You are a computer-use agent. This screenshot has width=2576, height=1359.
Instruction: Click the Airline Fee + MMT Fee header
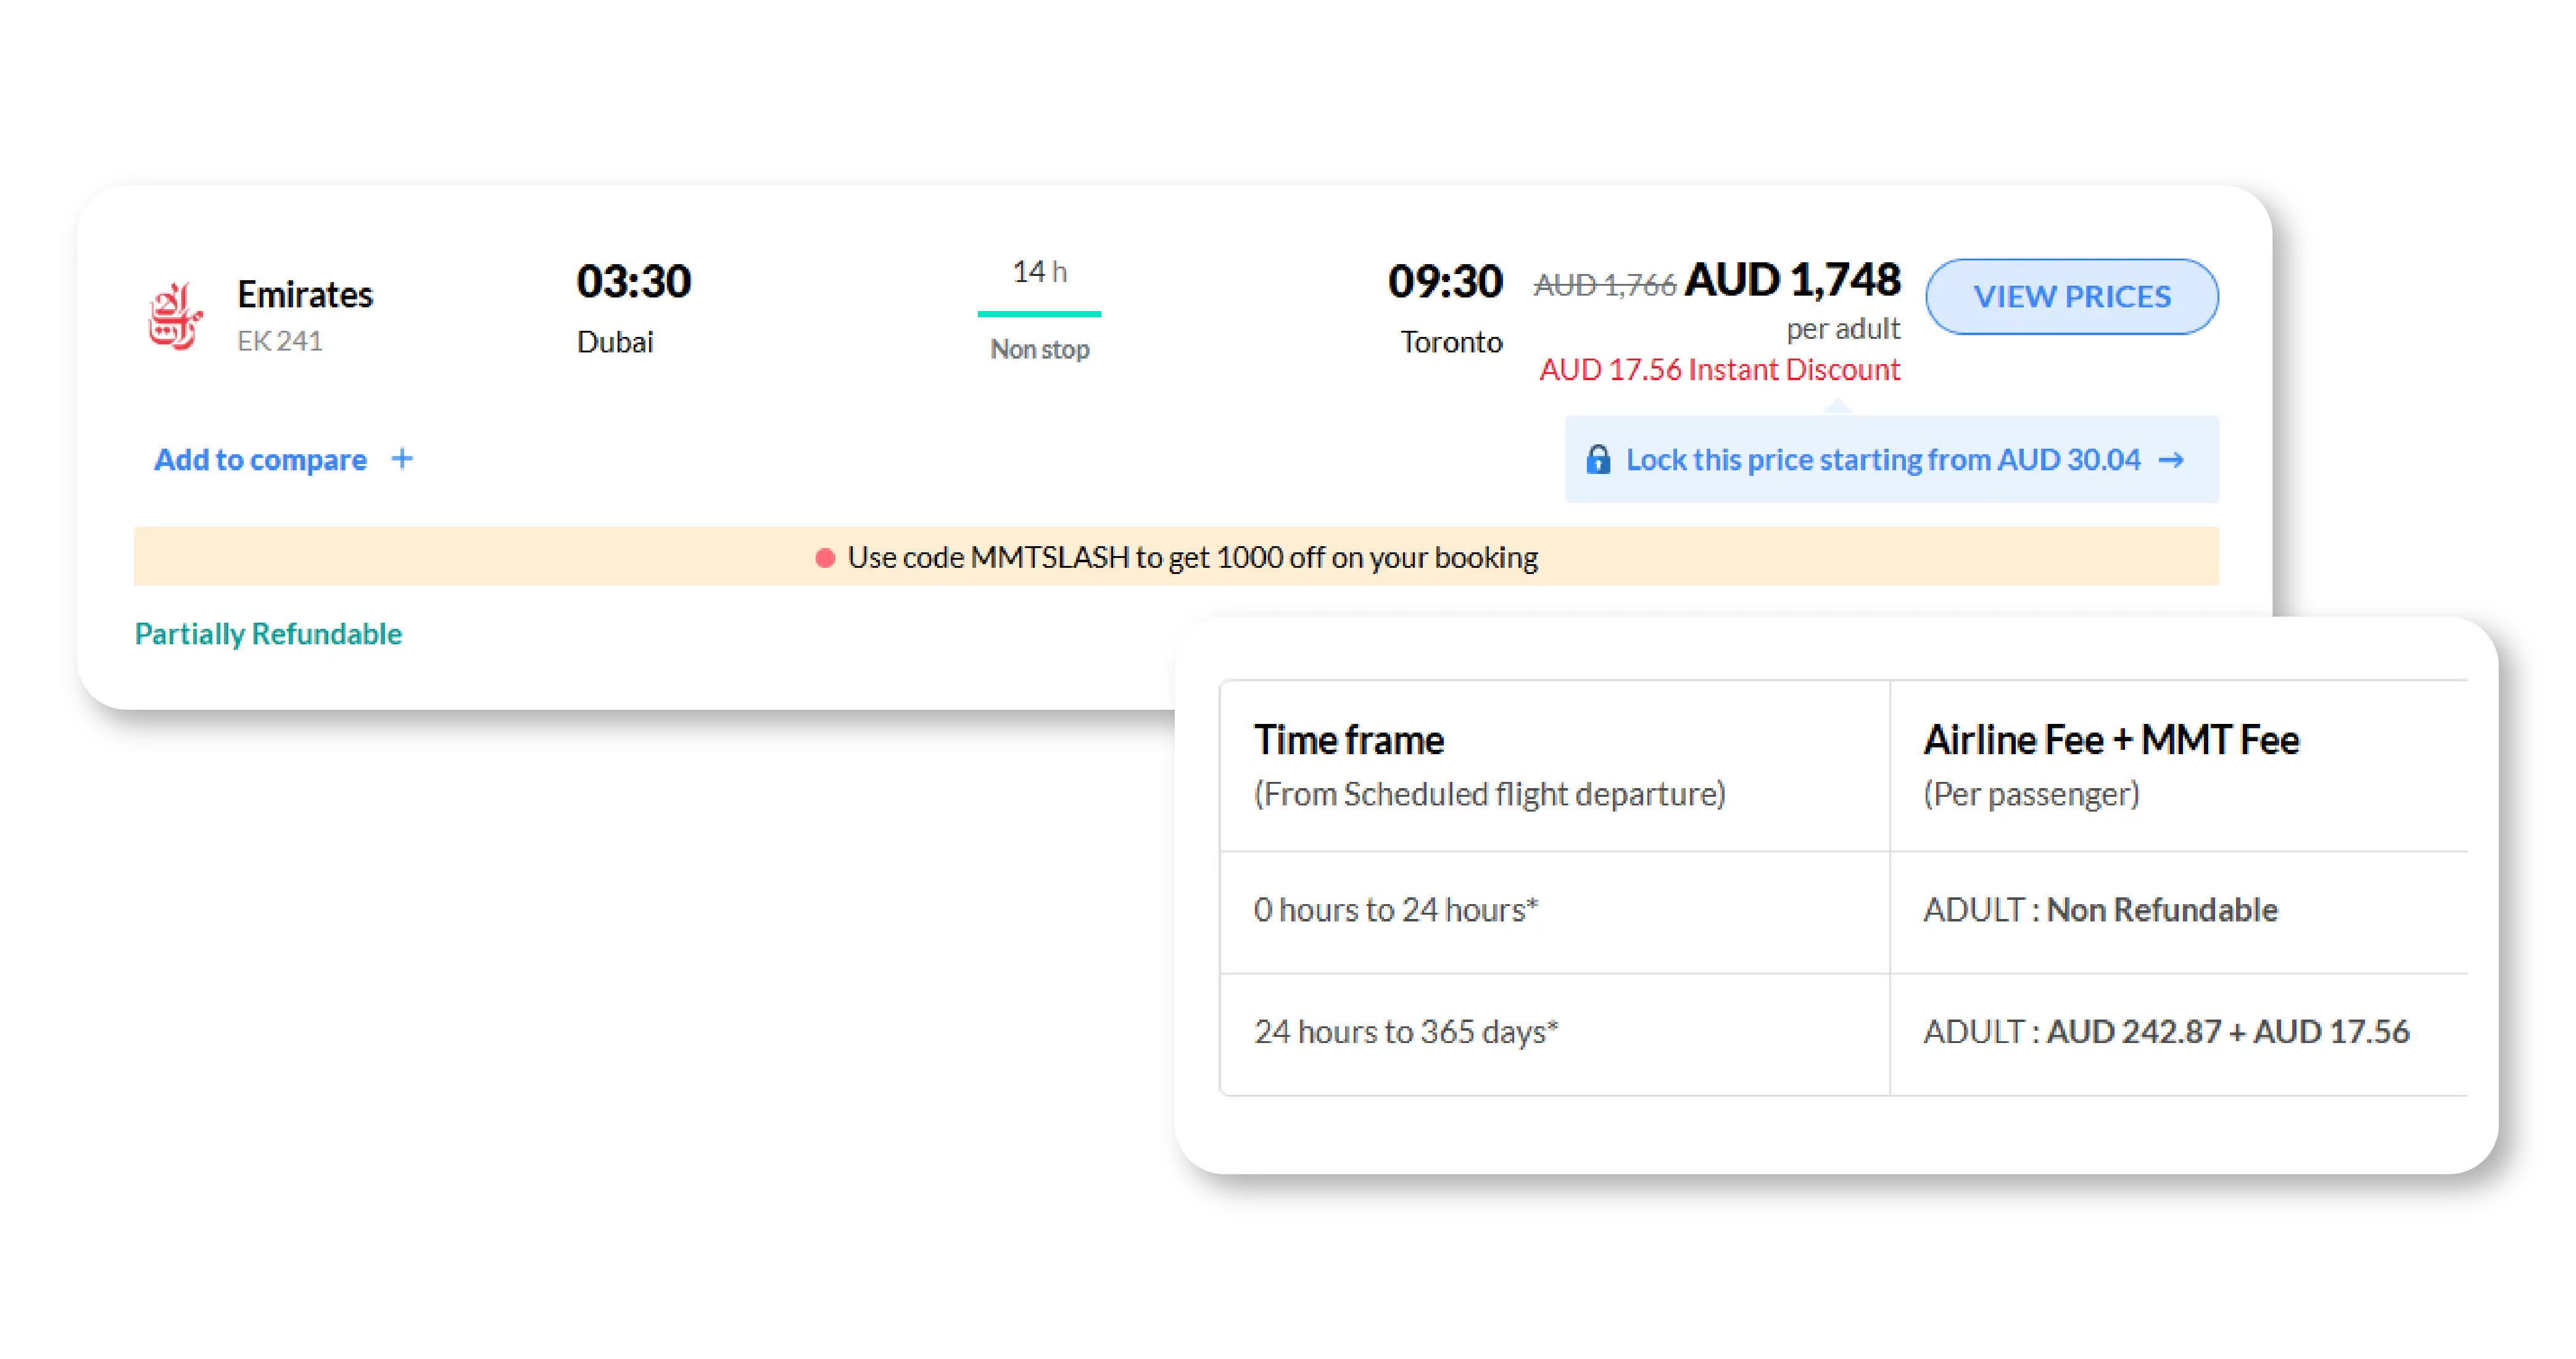[x=2111, y=741]
